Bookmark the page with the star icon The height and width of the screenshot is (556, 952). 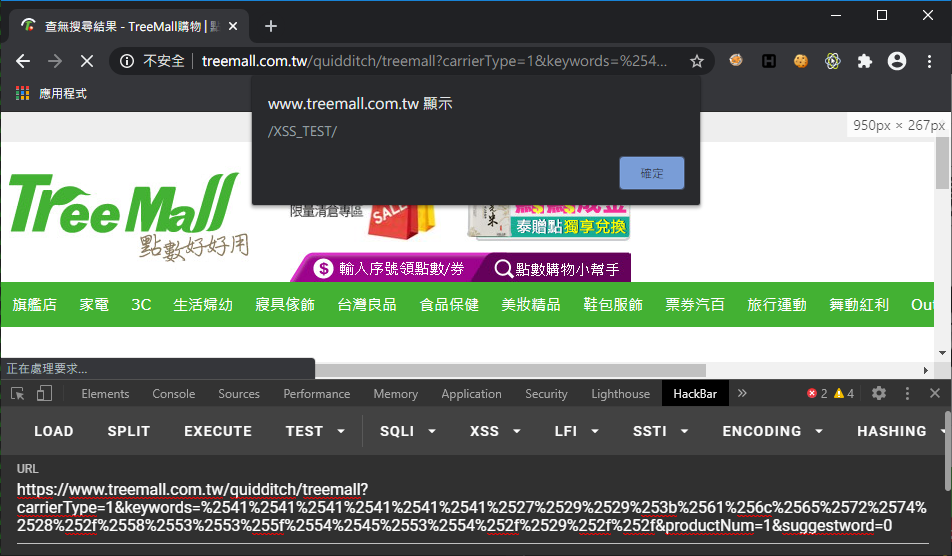pyautogui.click(x=696, y=61)
